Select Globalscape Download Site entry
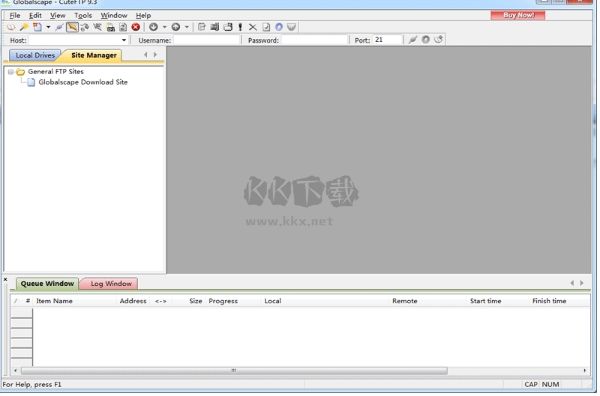600x396 pixels. (x=83, y=83)
